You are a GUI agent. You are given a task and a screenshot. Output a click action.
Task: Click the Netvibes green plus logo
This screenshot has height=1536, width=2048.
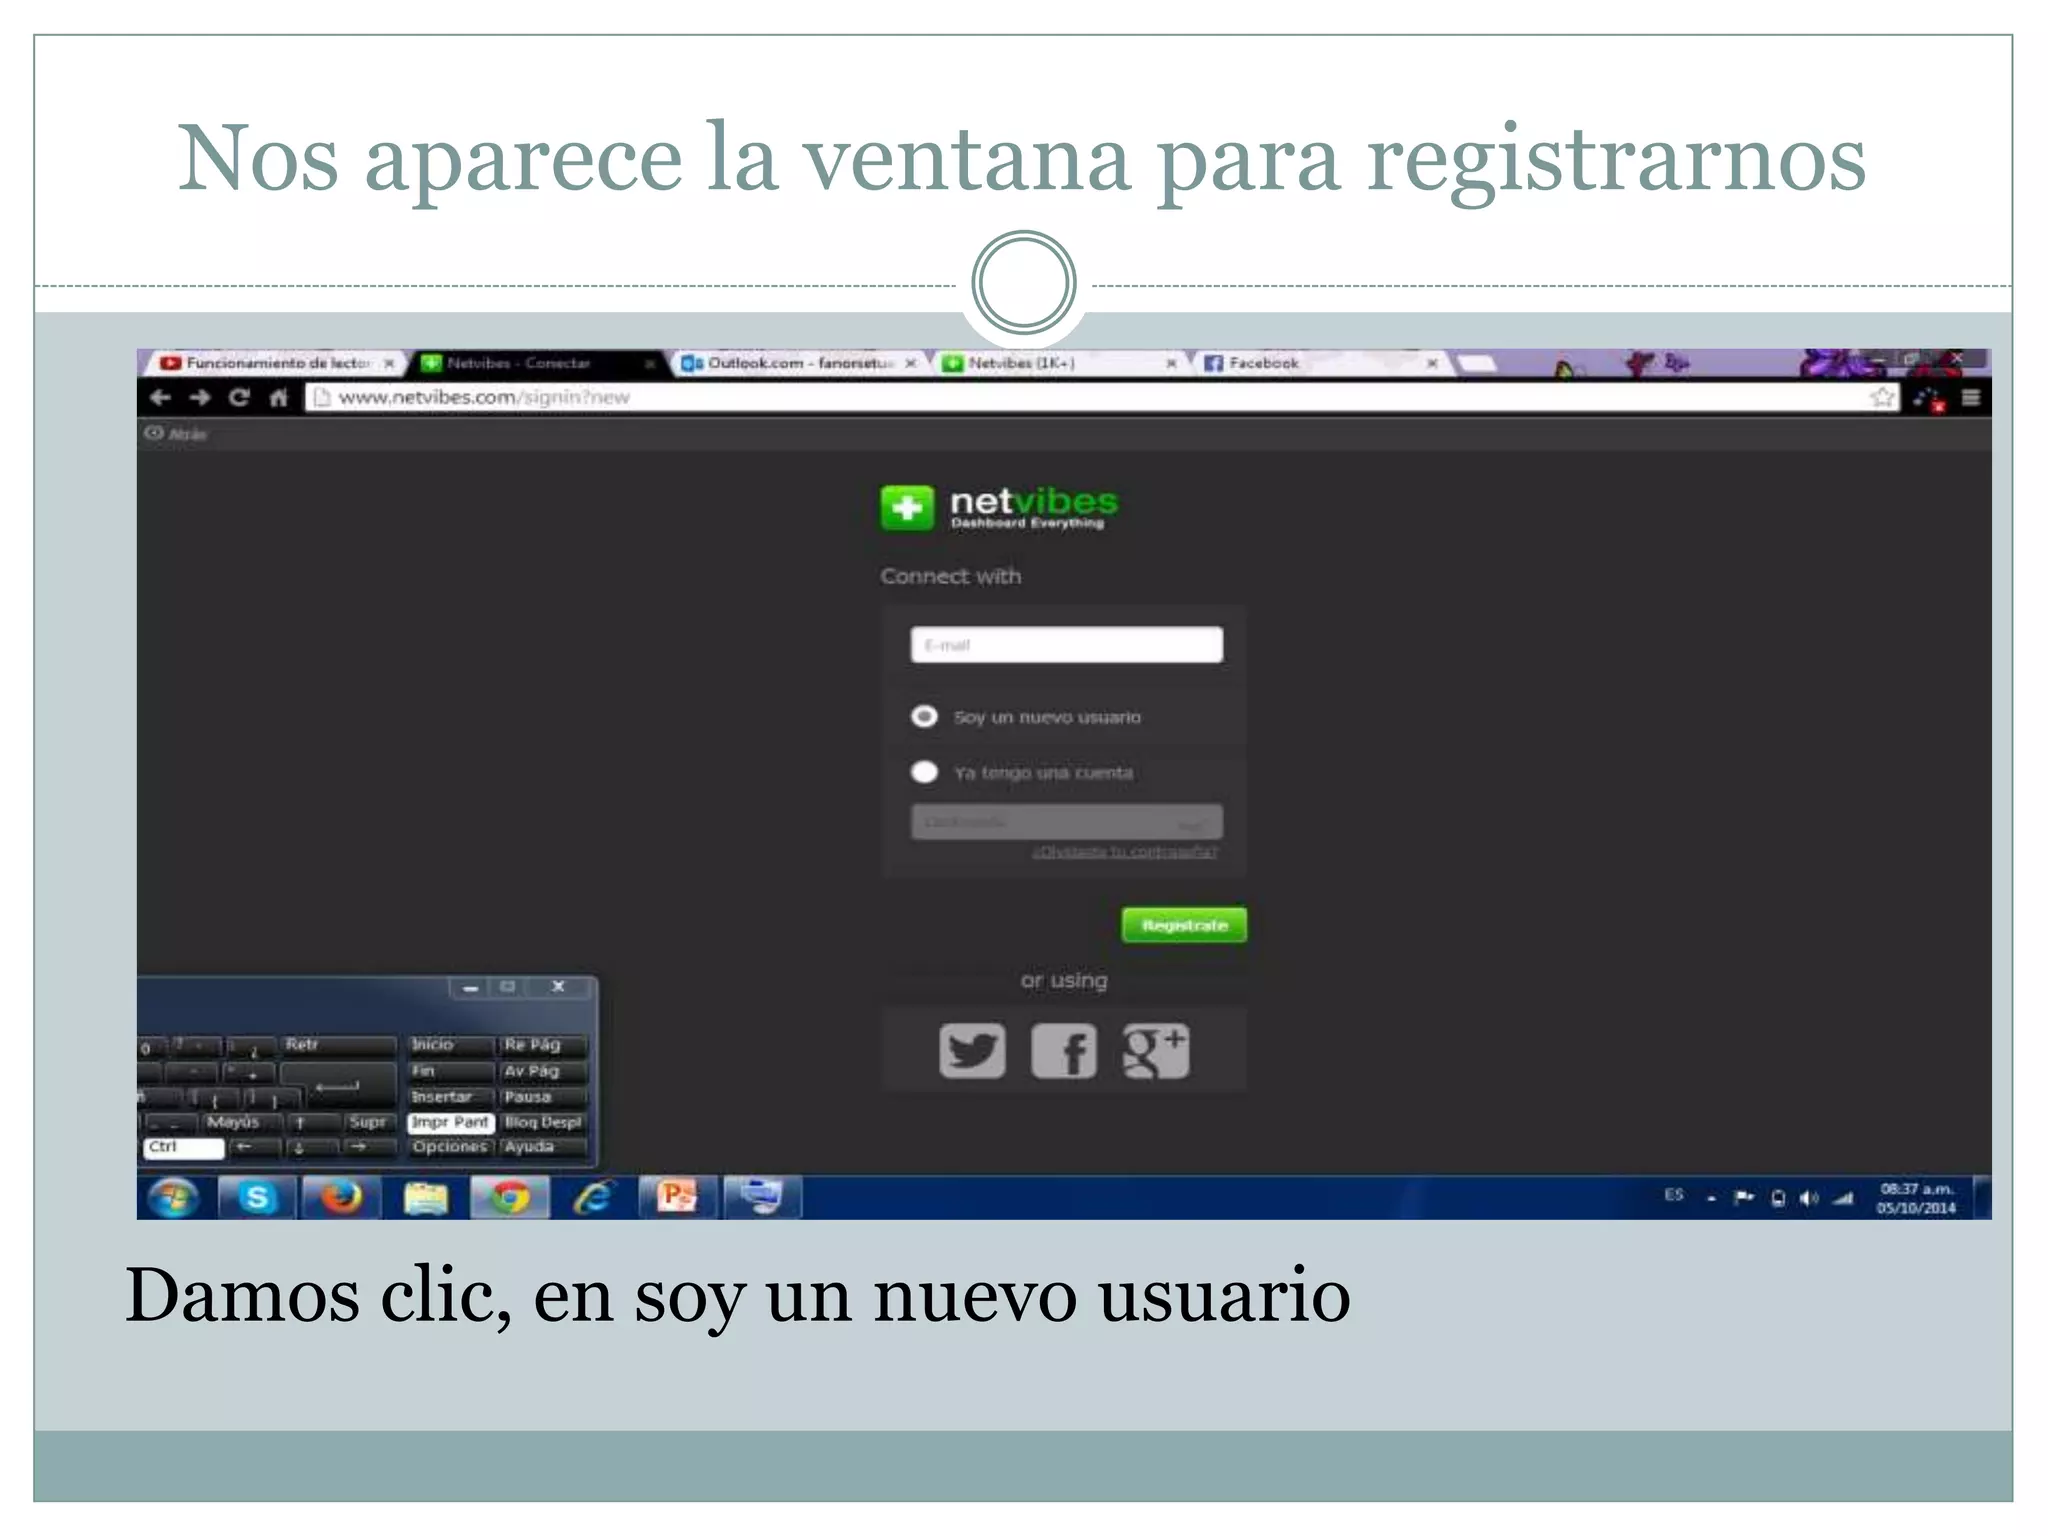(x=907, y=508)
